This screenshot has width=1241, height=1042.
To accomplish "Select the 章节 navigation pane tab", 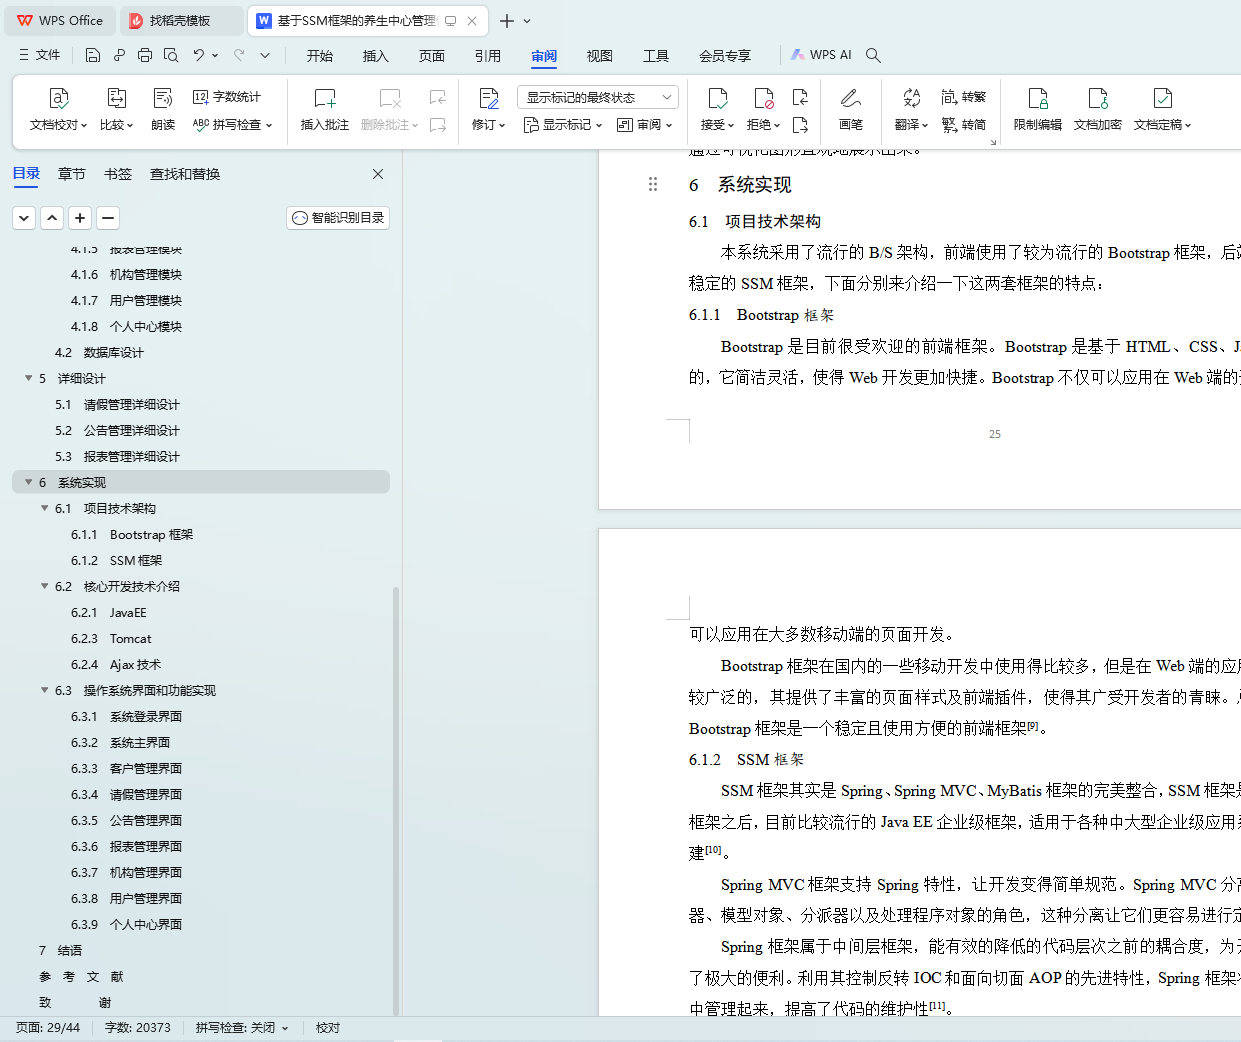I will (72, 174).
